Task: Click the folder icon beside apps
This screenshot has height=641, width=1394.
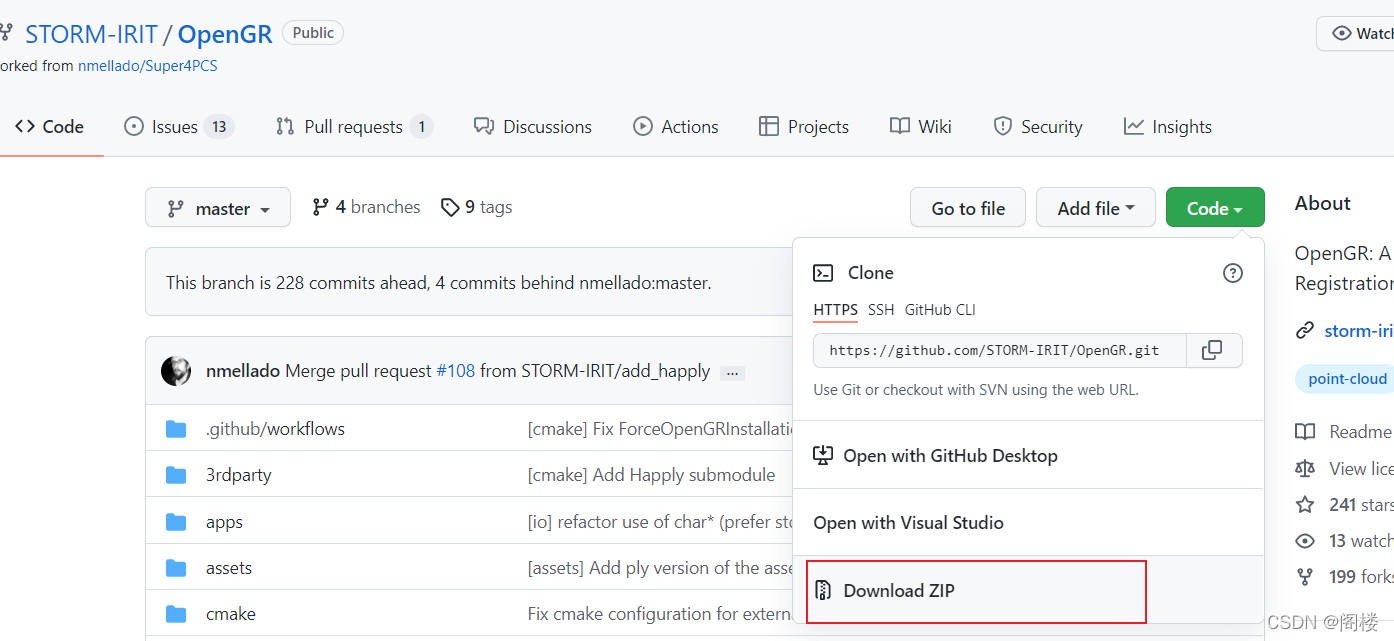Action: point(176,522)
